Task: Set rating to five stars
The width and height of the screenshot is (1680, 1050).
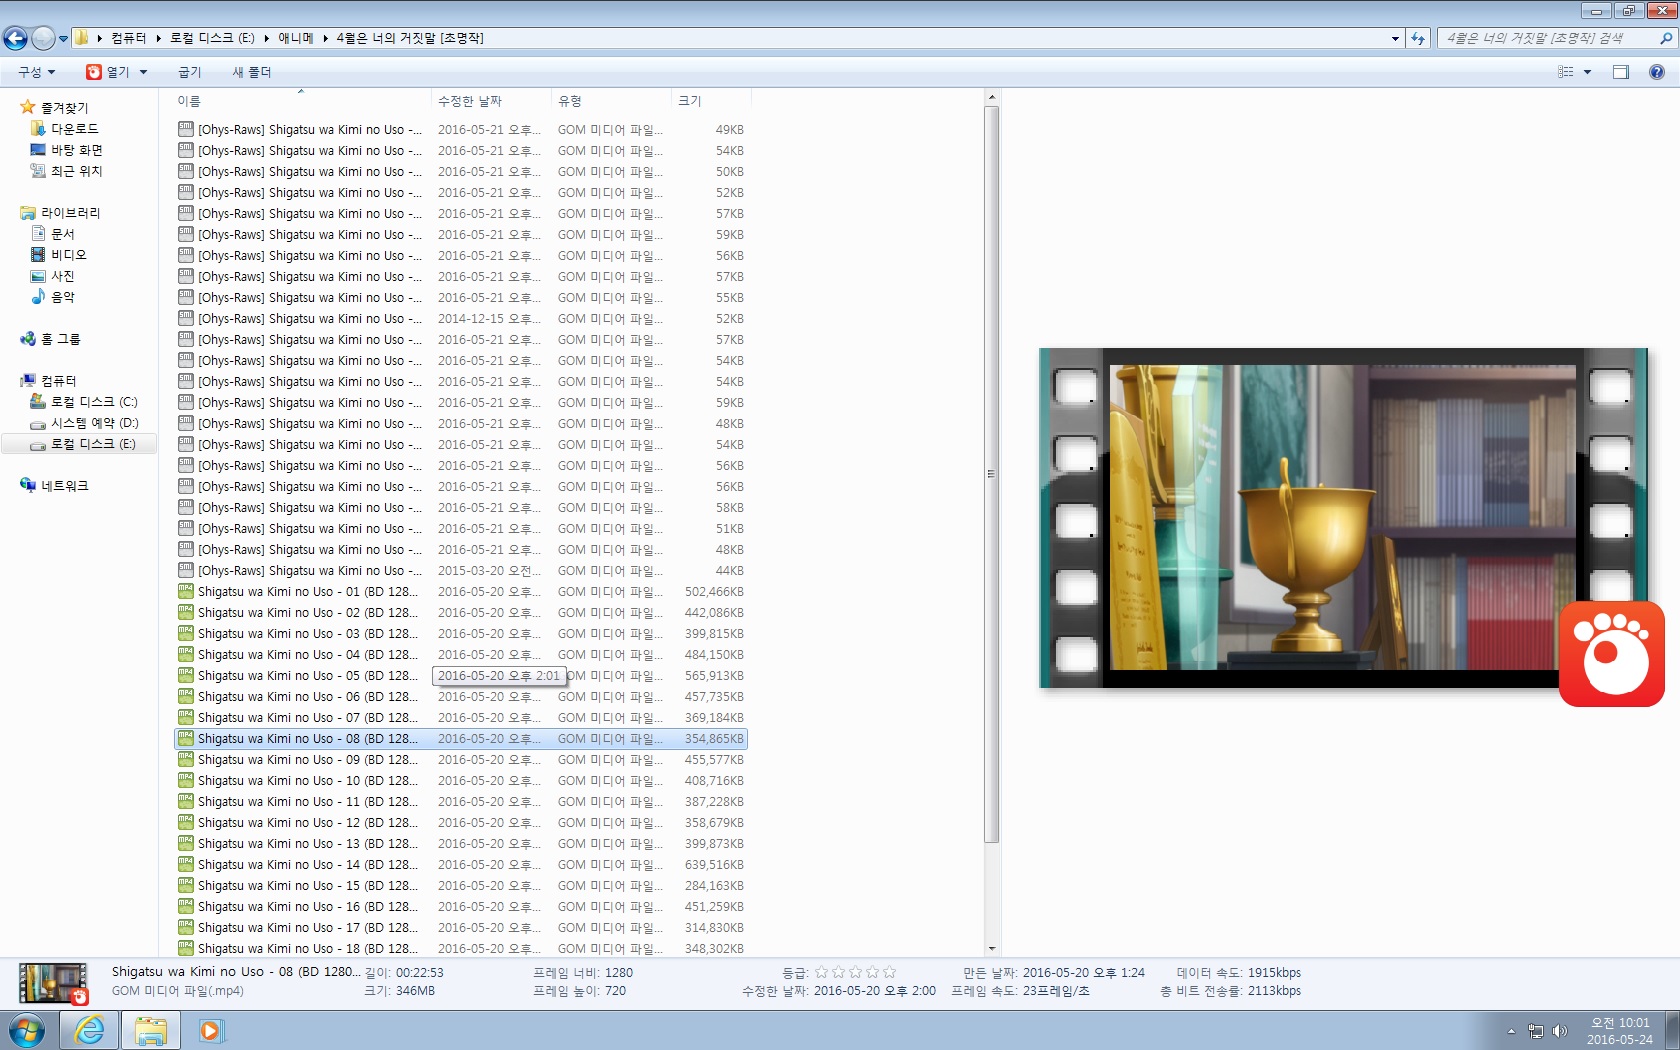Action: click(889, 972)
